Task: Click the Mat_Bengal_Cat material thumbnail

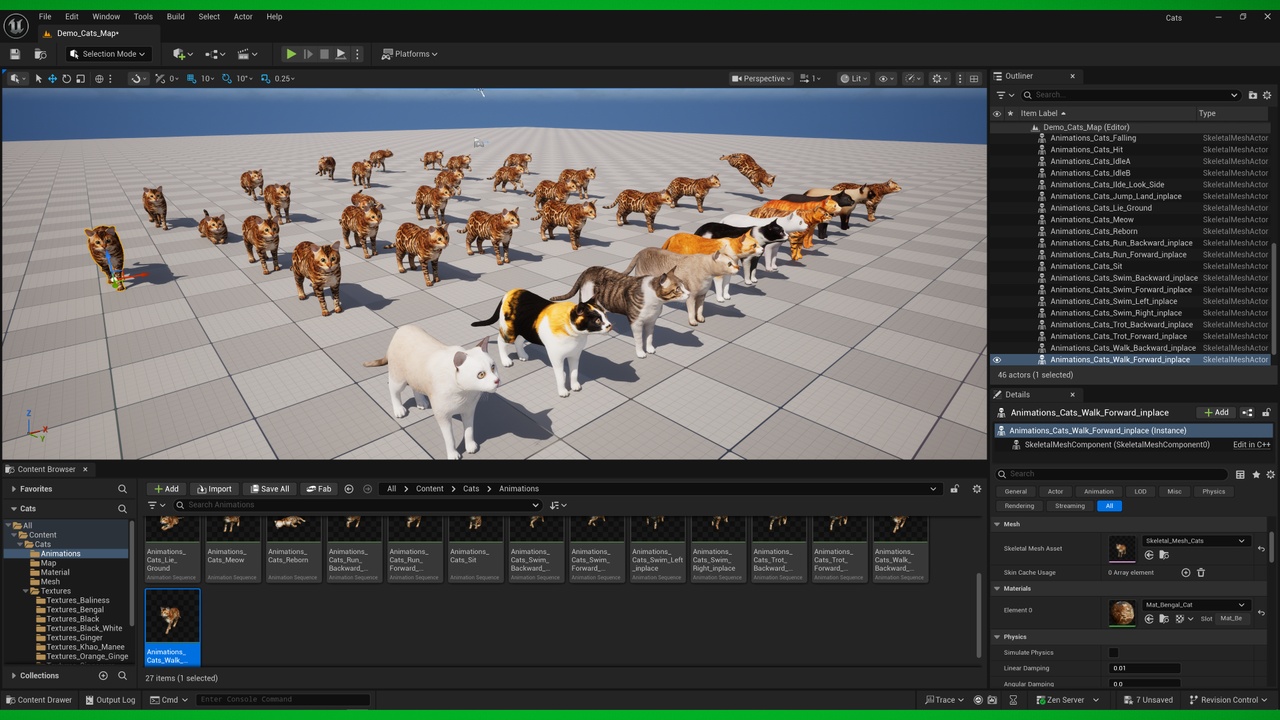Action: coord(1122,613)
